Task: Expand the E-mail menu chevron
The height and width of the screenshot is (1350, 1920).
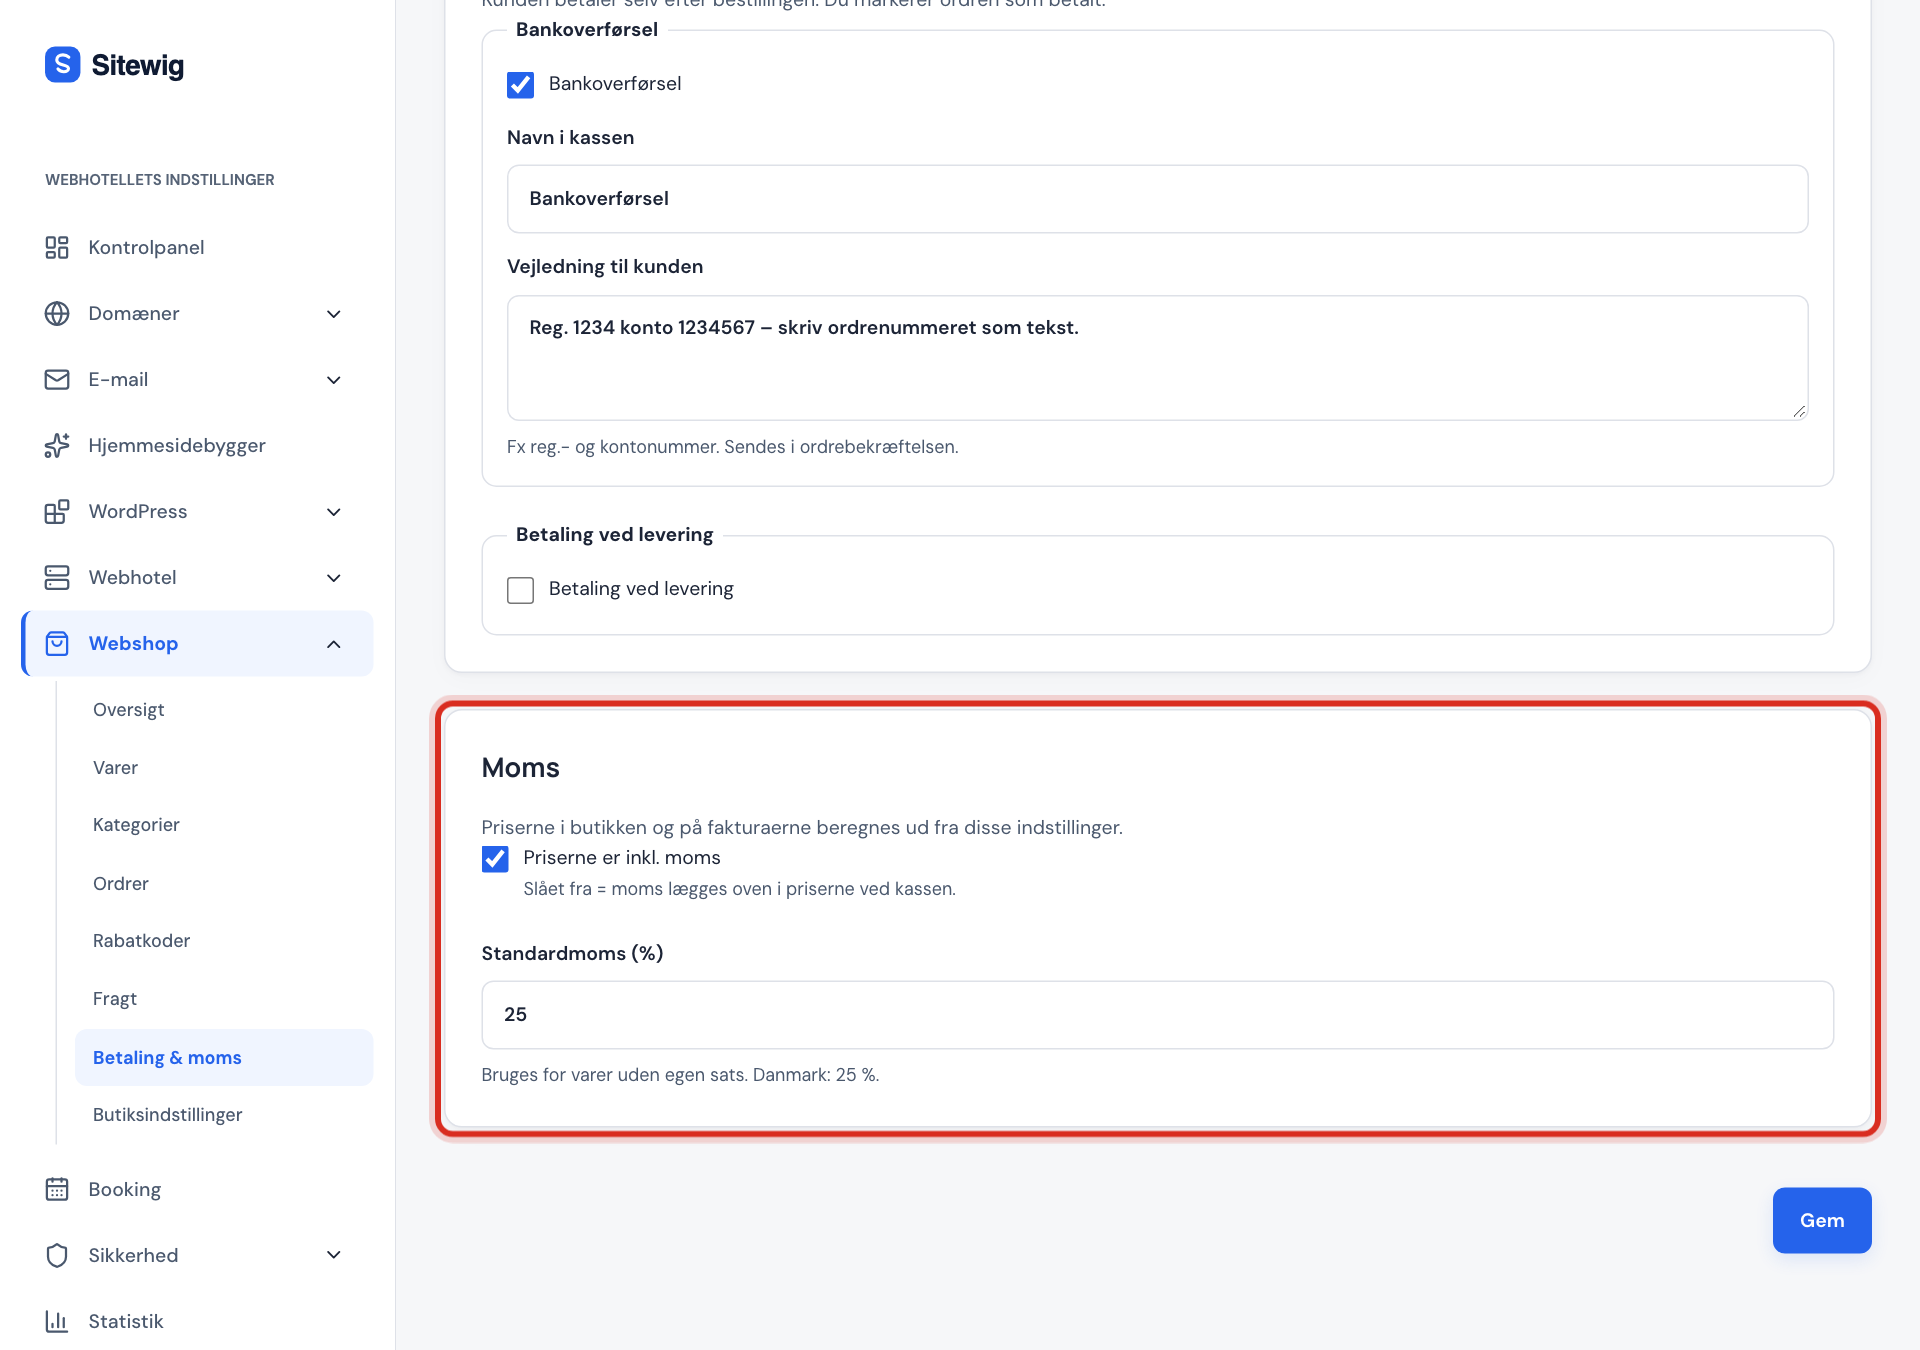Action: (334, 380)
